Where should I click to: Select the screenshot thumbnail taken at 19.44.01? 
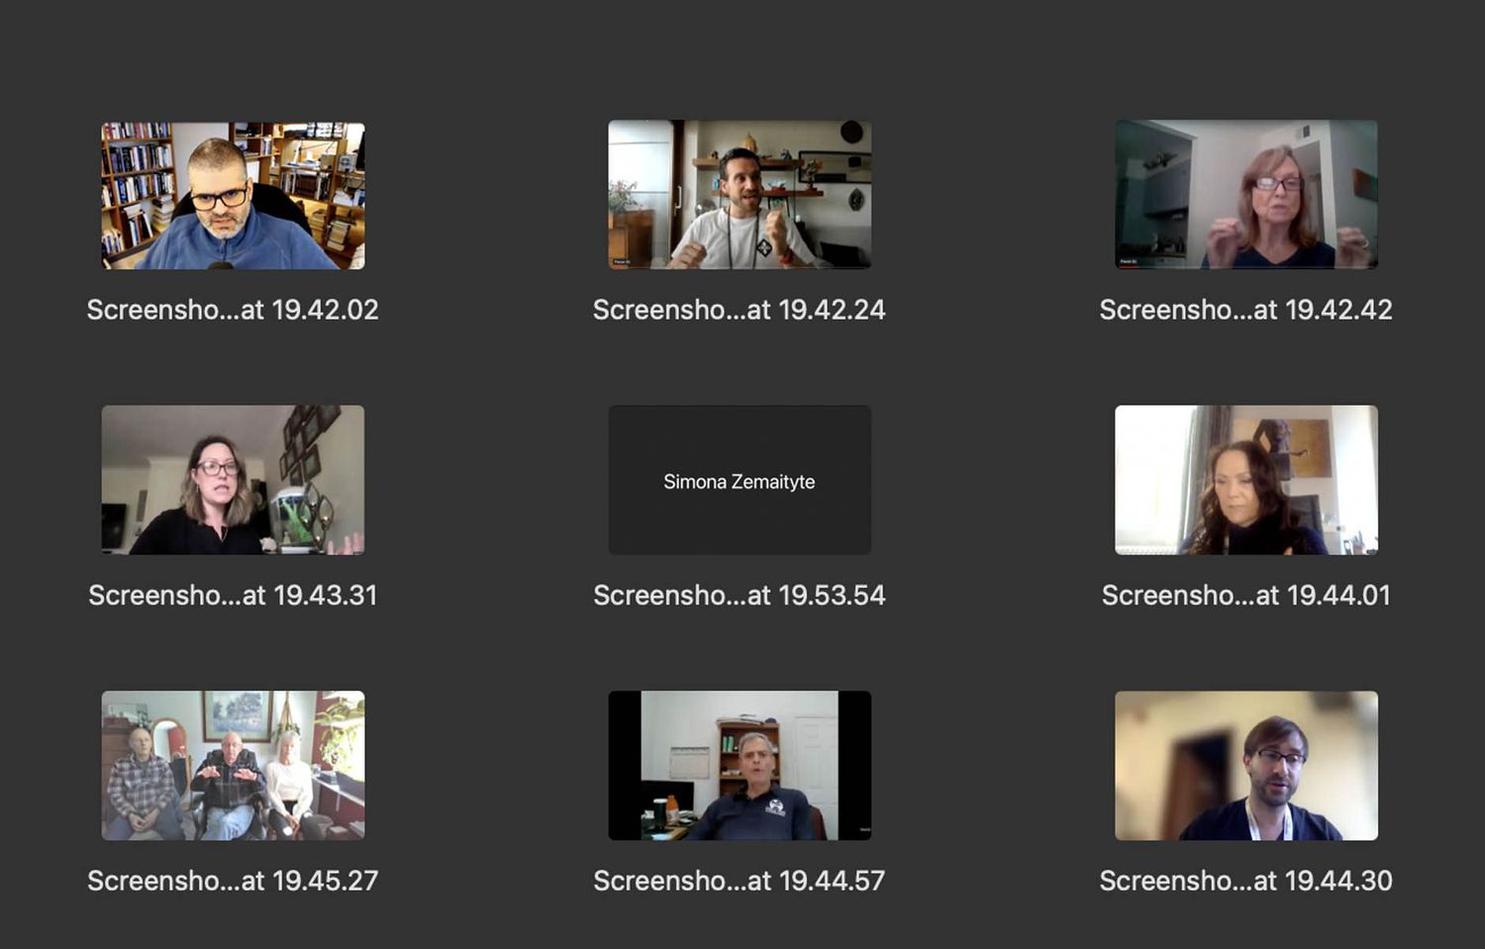coord(1246,479)
